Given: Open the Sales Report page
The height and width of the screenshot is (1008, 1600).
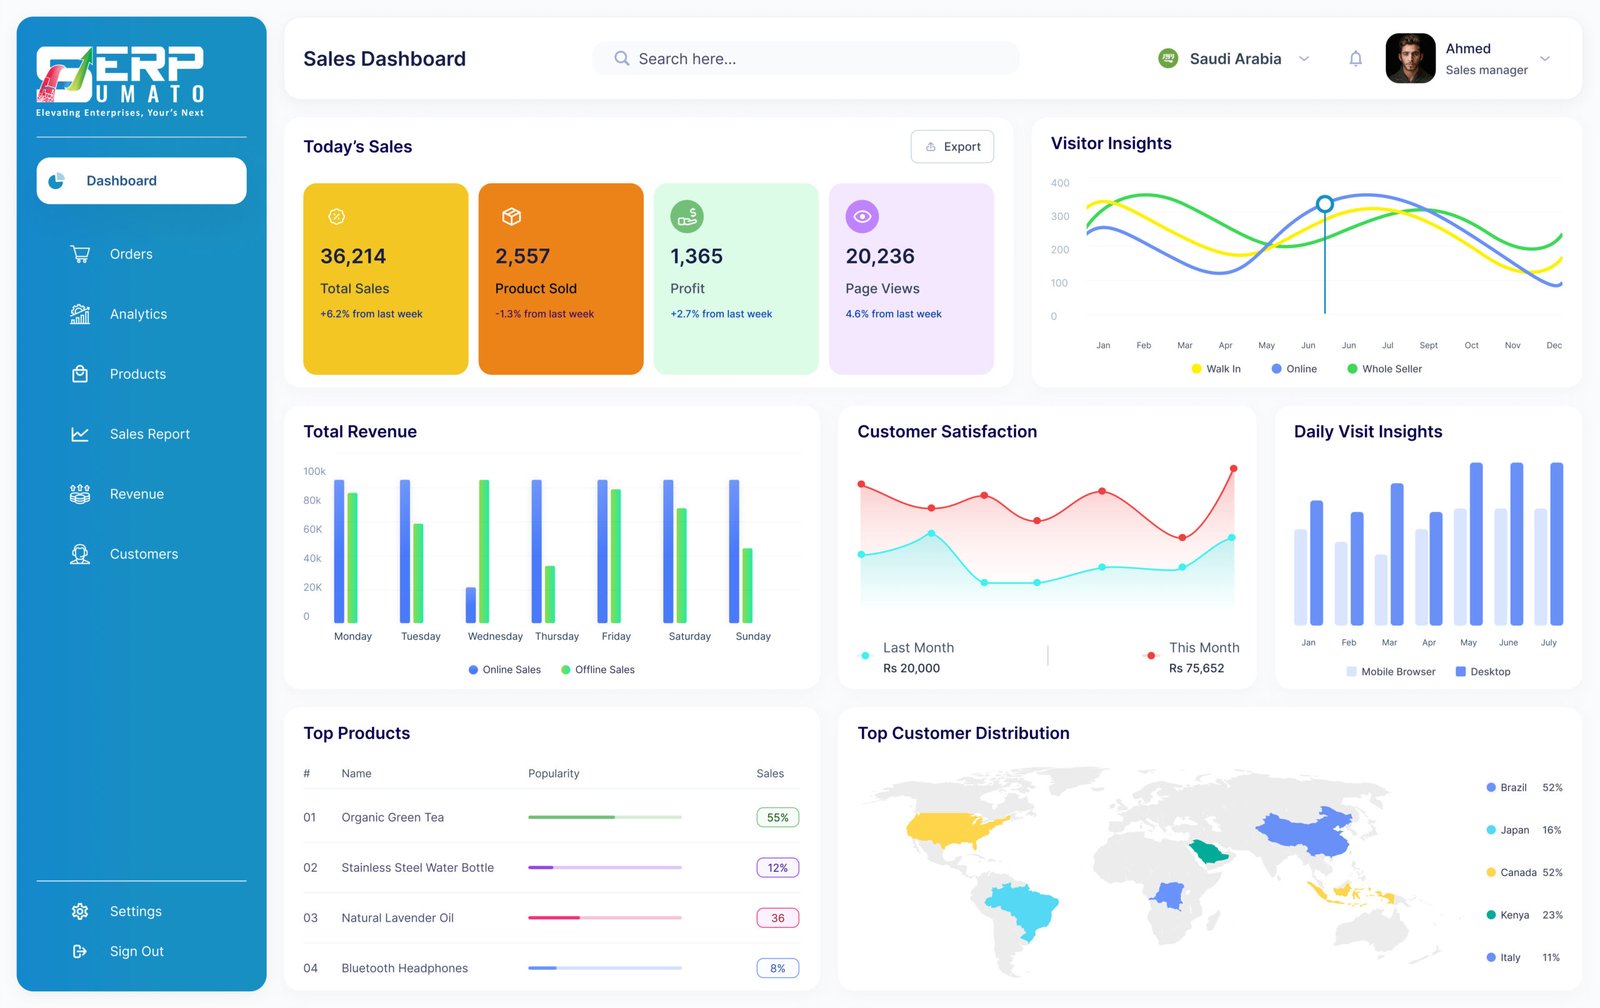Looking at the screenshot, I should pyautogui.click(x=150, y=434).
